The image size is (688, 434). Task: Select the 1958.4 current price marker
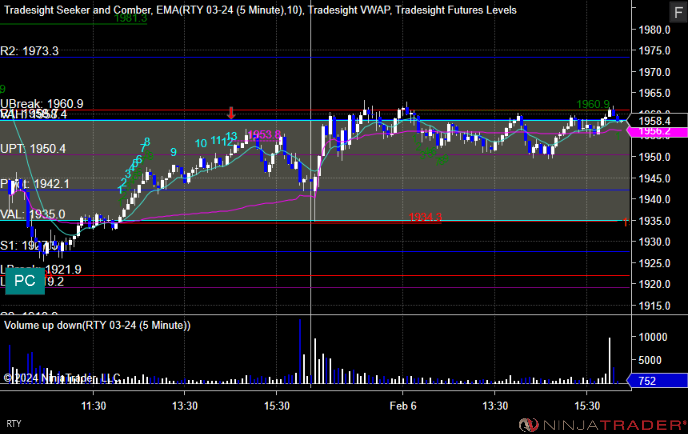(x=658, y=121)
